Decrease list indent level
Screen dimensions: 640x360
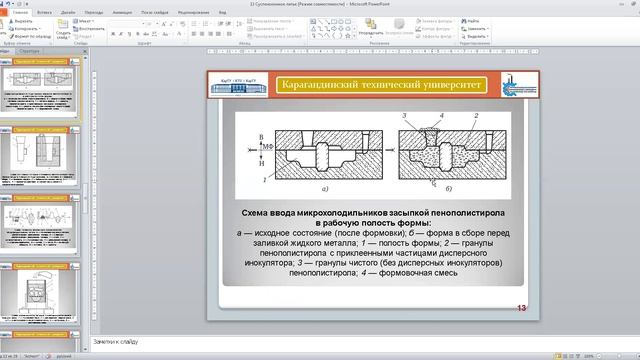(x=220, y=24)
